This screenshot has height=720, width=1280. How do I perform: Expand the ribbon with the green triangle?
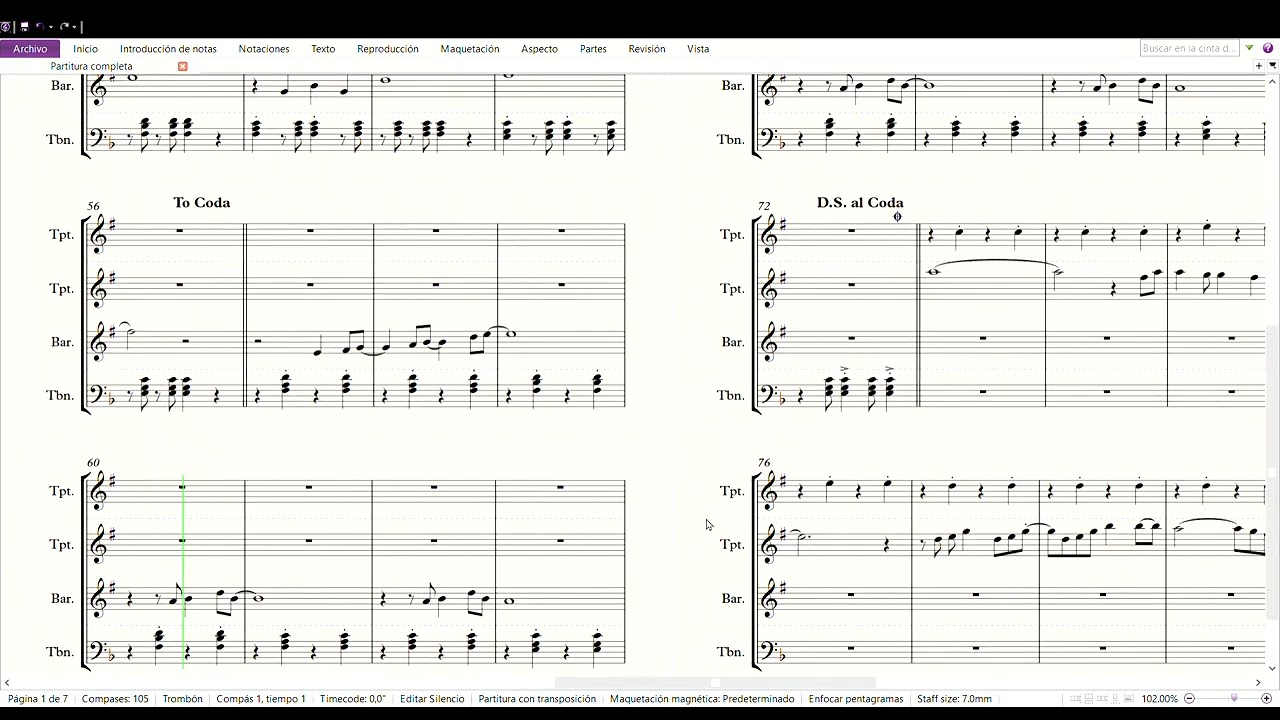click(x=1249, y=48)
